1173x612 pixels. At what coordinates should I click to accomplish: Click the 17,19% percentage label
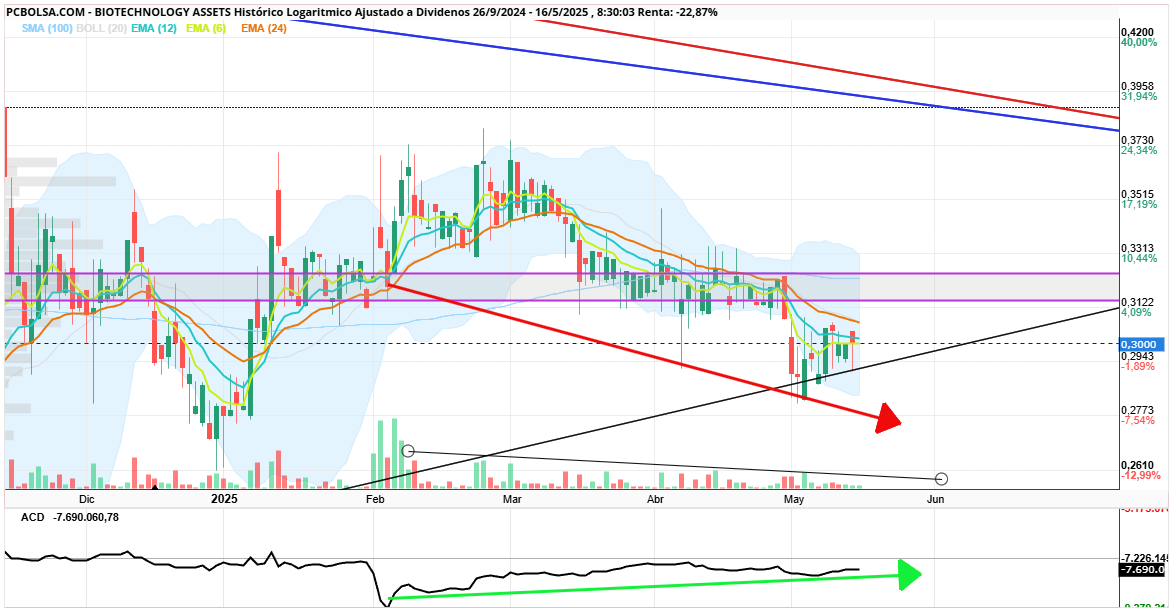pos(1139,204)
